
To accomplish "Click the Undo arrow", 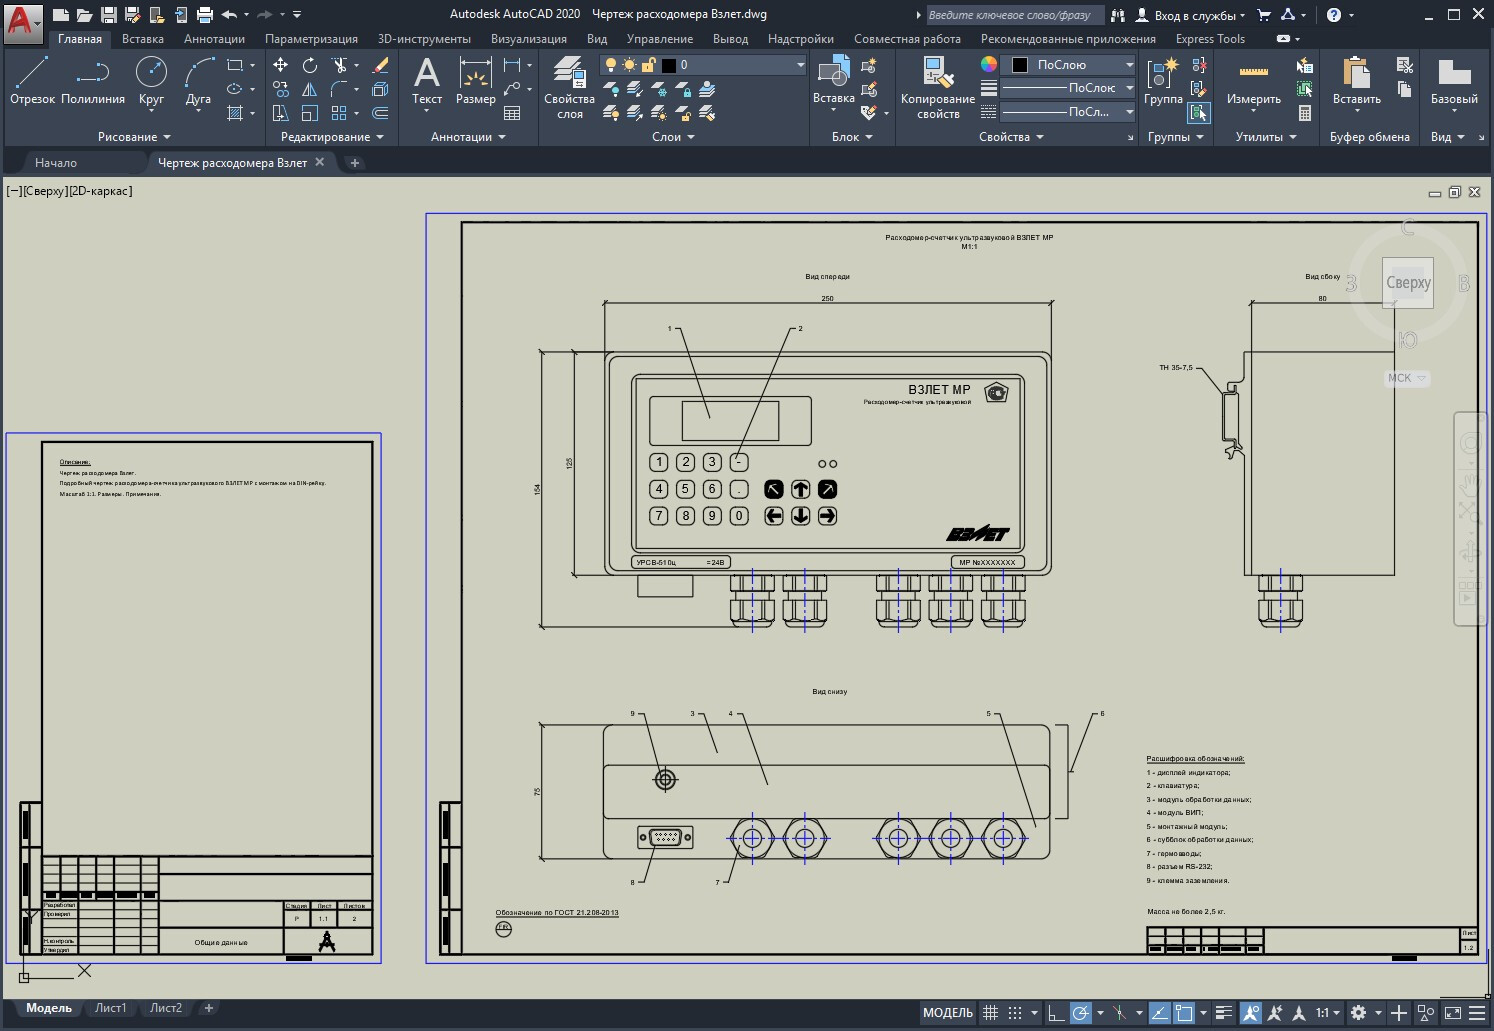I will coord(229,15).
